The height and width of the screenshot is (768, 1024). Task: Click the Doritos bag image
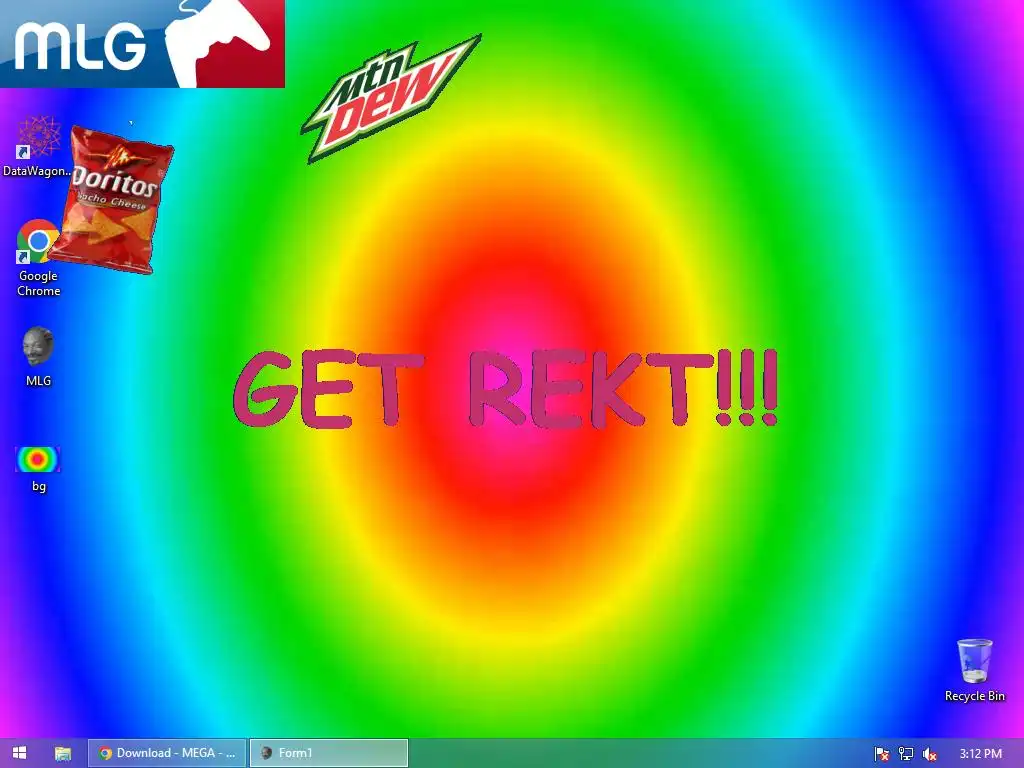point(111,199)
